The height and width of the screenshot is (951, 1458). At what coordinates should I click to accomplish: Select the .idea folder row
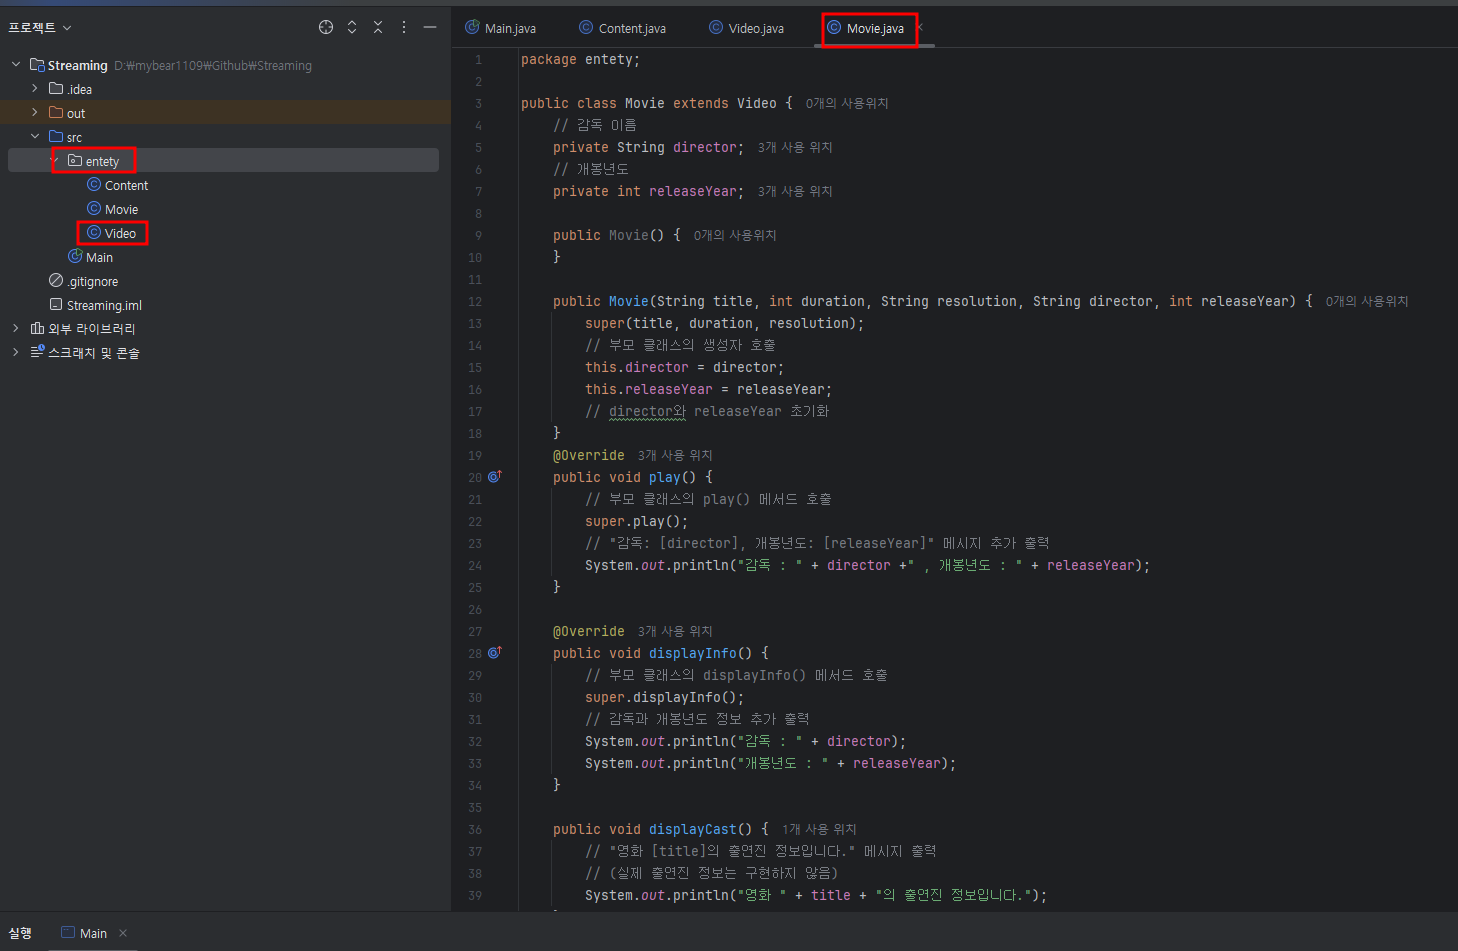225,88
